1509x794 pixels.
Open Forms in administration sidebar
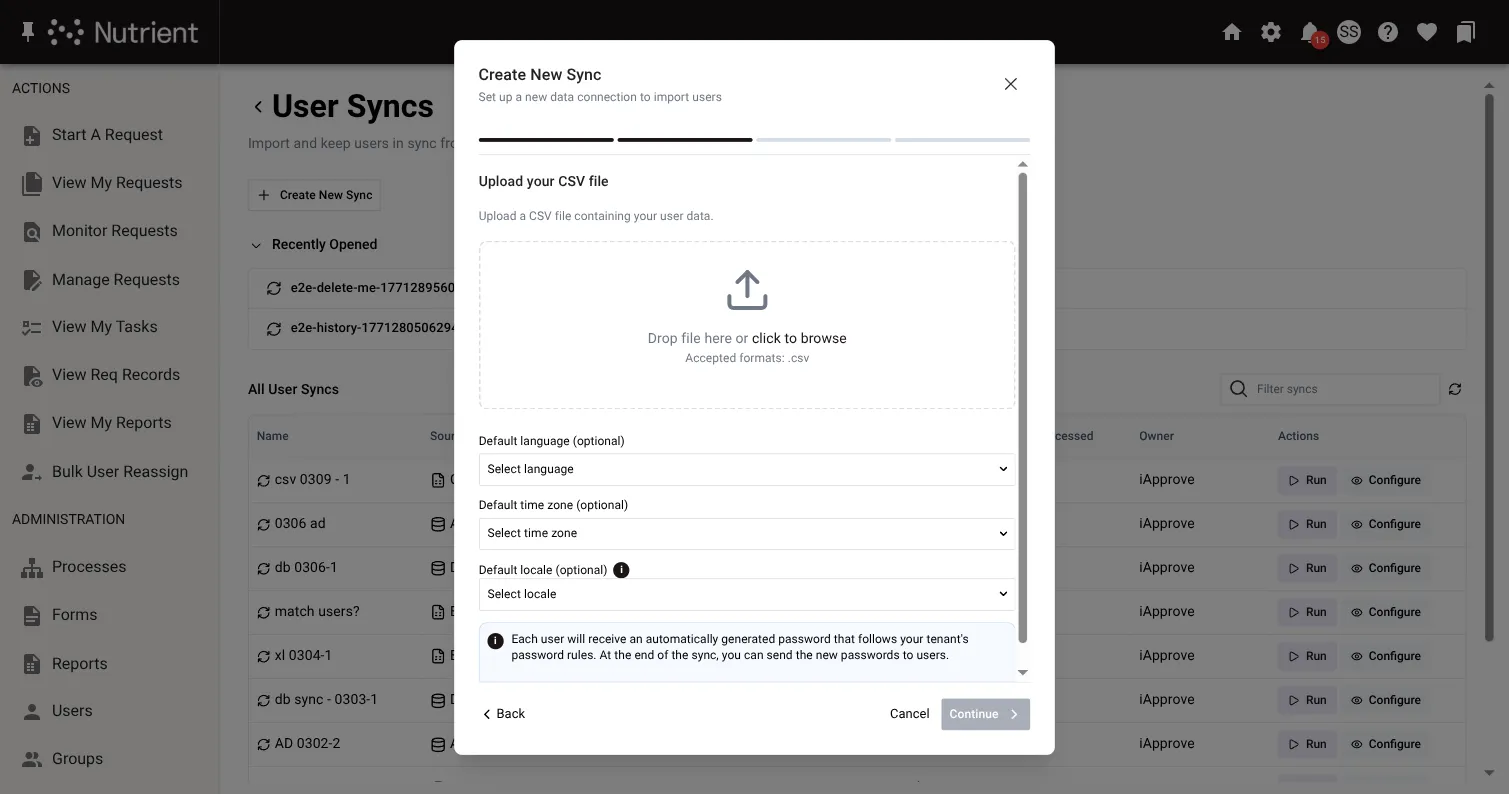tap(74, 615)
